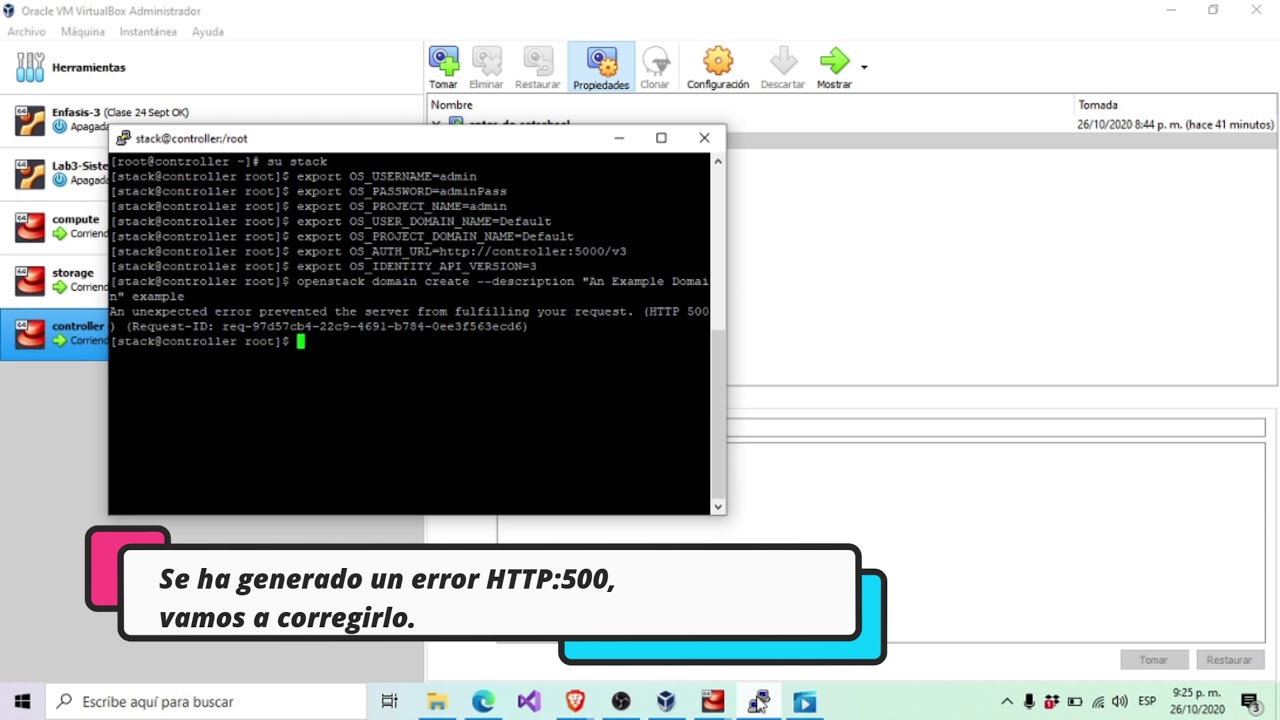Click the snapshot date 26/10/2020 8:44 p. m.
Screen dimensions: 1280x720
(1175, 125)
